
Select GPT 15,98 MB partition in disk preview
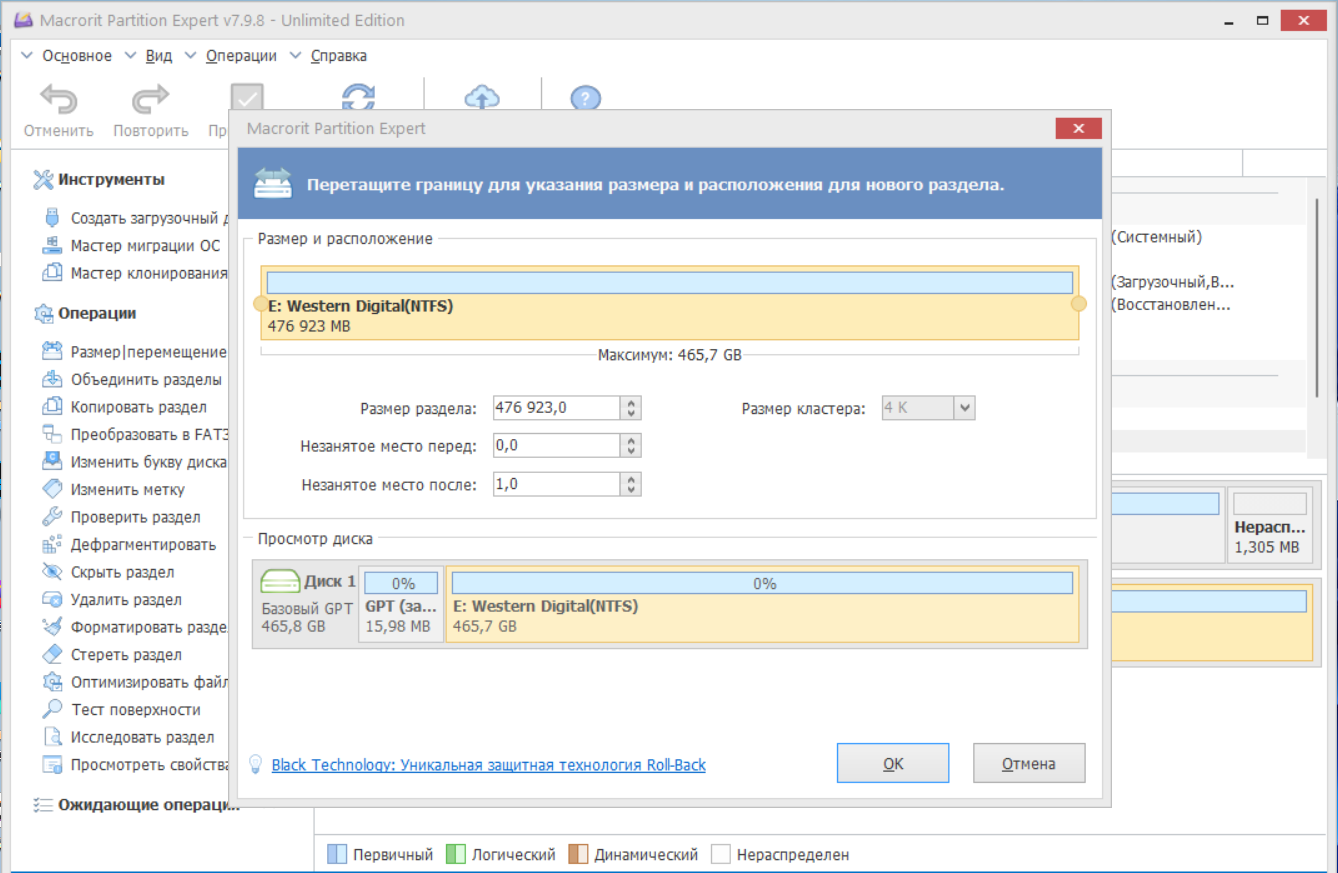[400, 604]
